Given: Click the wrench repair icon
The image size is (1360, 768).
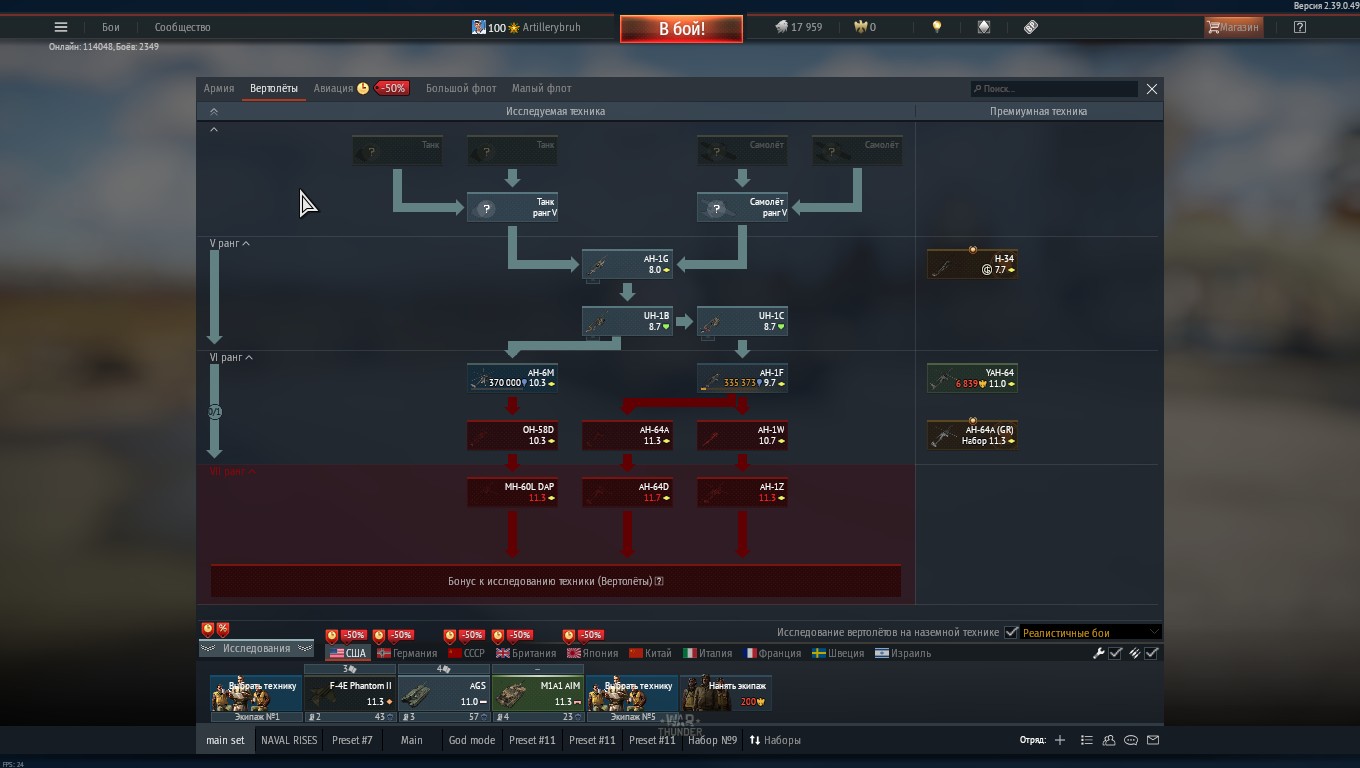Looking at the screenshot, I should click(1098, 653).
